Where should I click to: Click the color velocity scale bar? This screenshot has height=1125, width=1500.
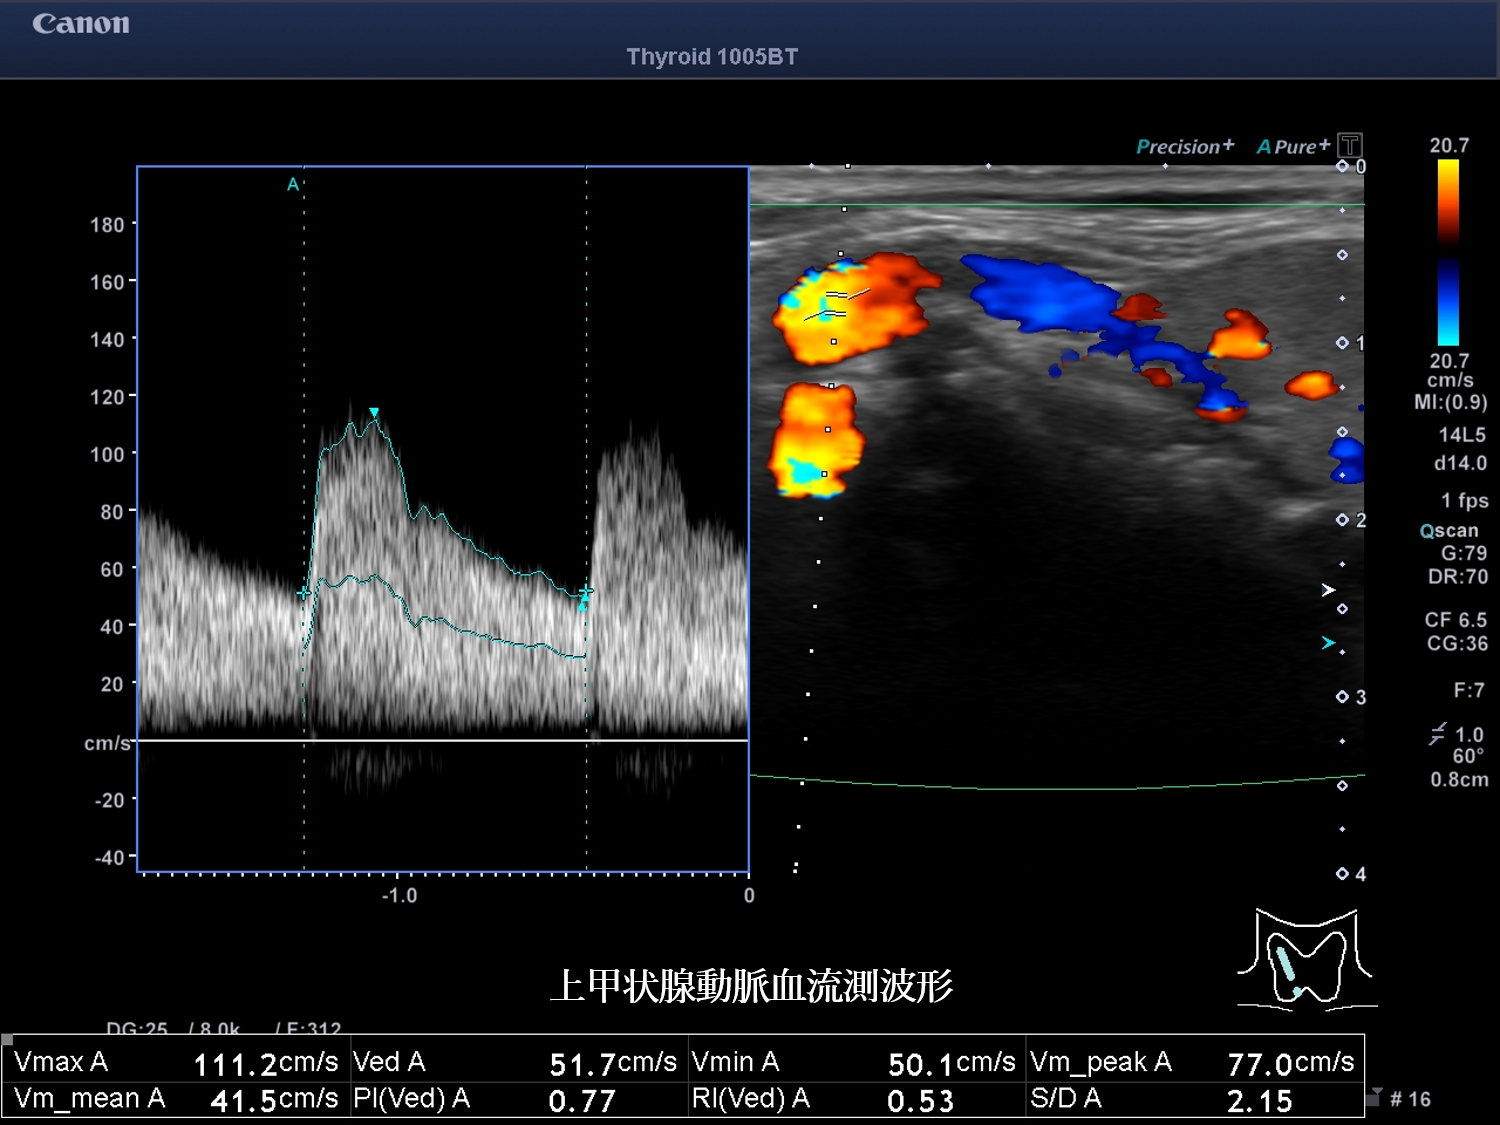click(1448, 252)
